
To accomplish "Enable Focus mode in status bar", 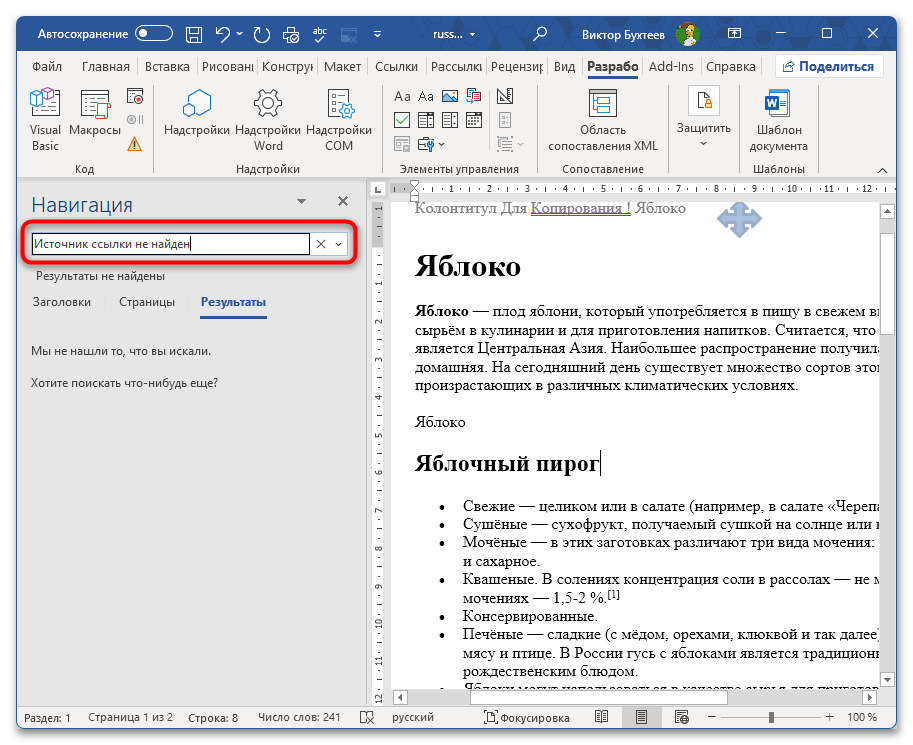I will 527,718.
